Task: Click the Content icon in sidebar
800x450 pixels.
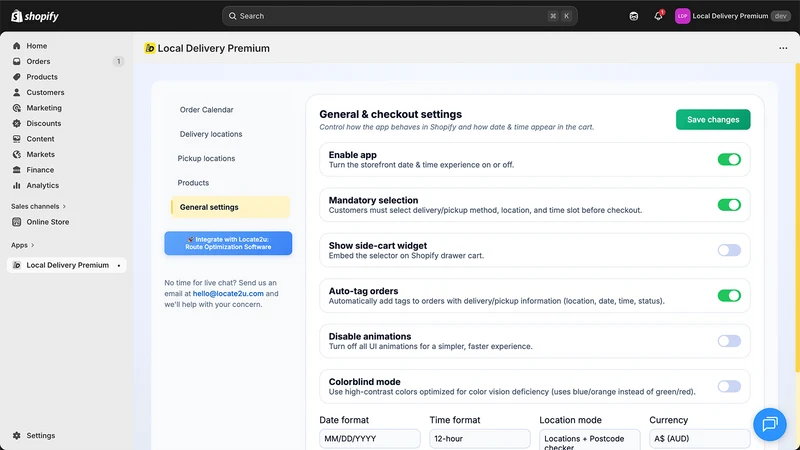Action: pos(17,139)
